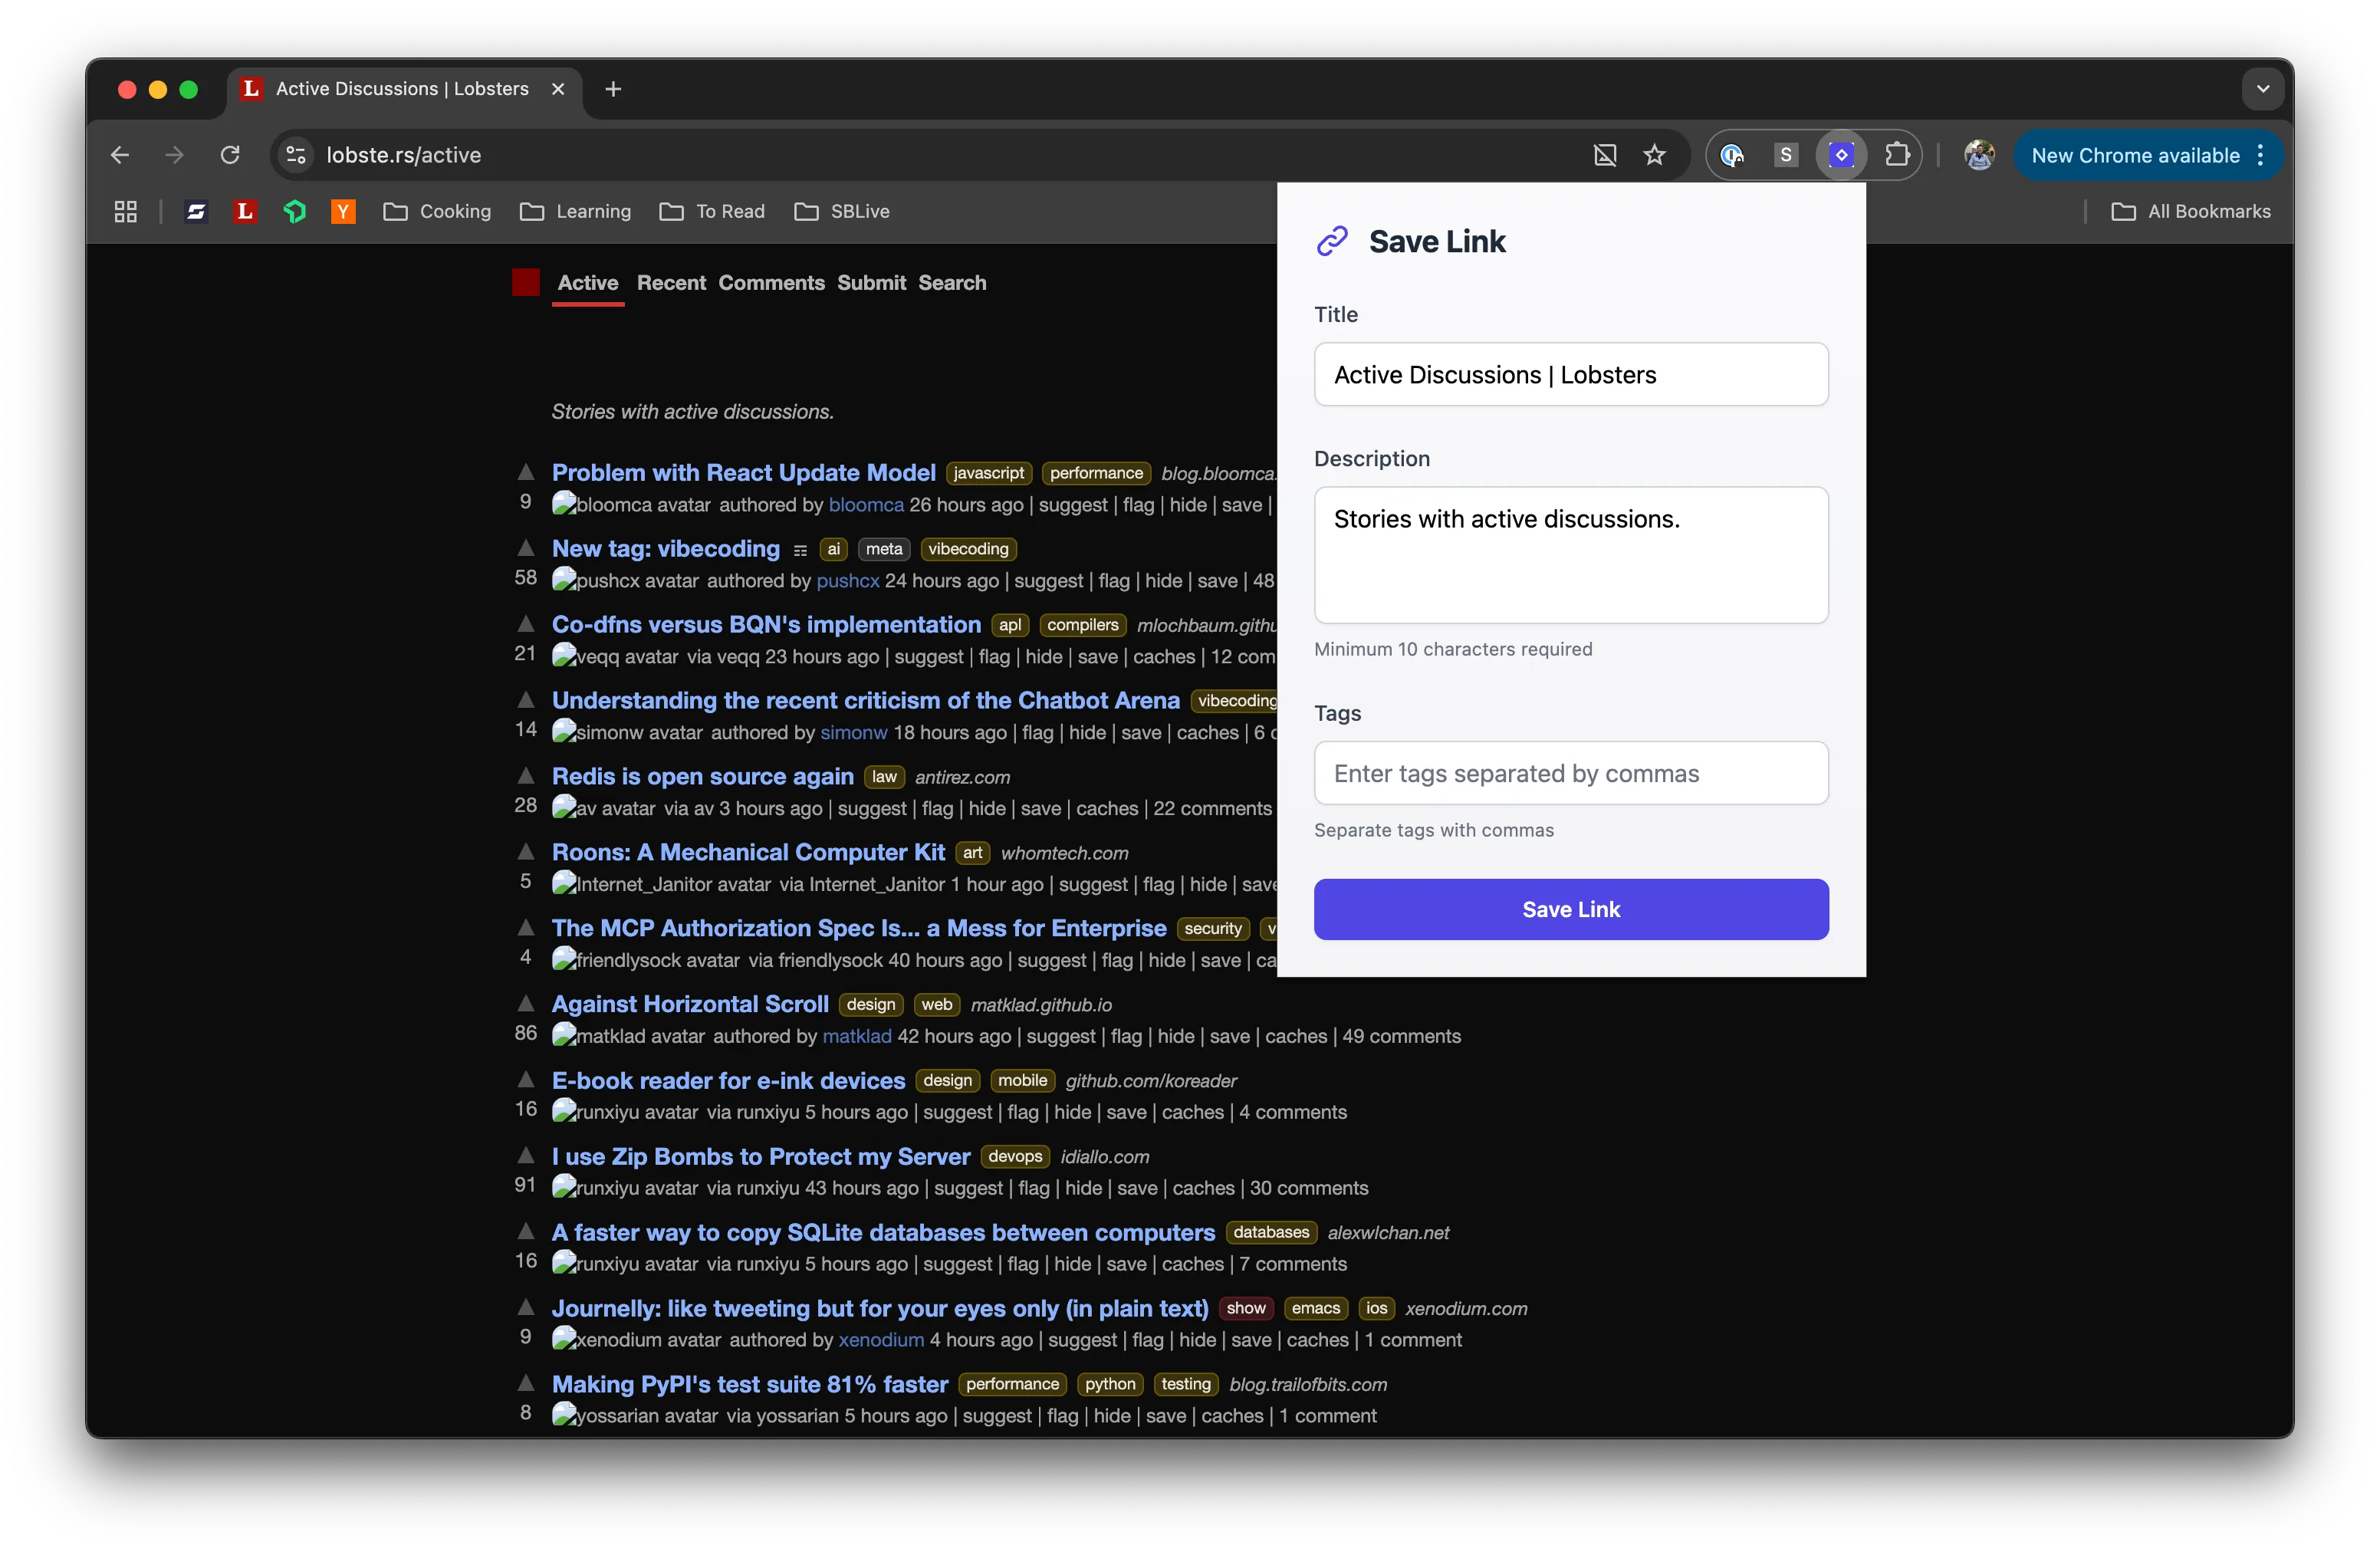Open the Extensions puzzle-piece menu
The height and width of the screenshot is (1552, 2380).
(1897, 155)
